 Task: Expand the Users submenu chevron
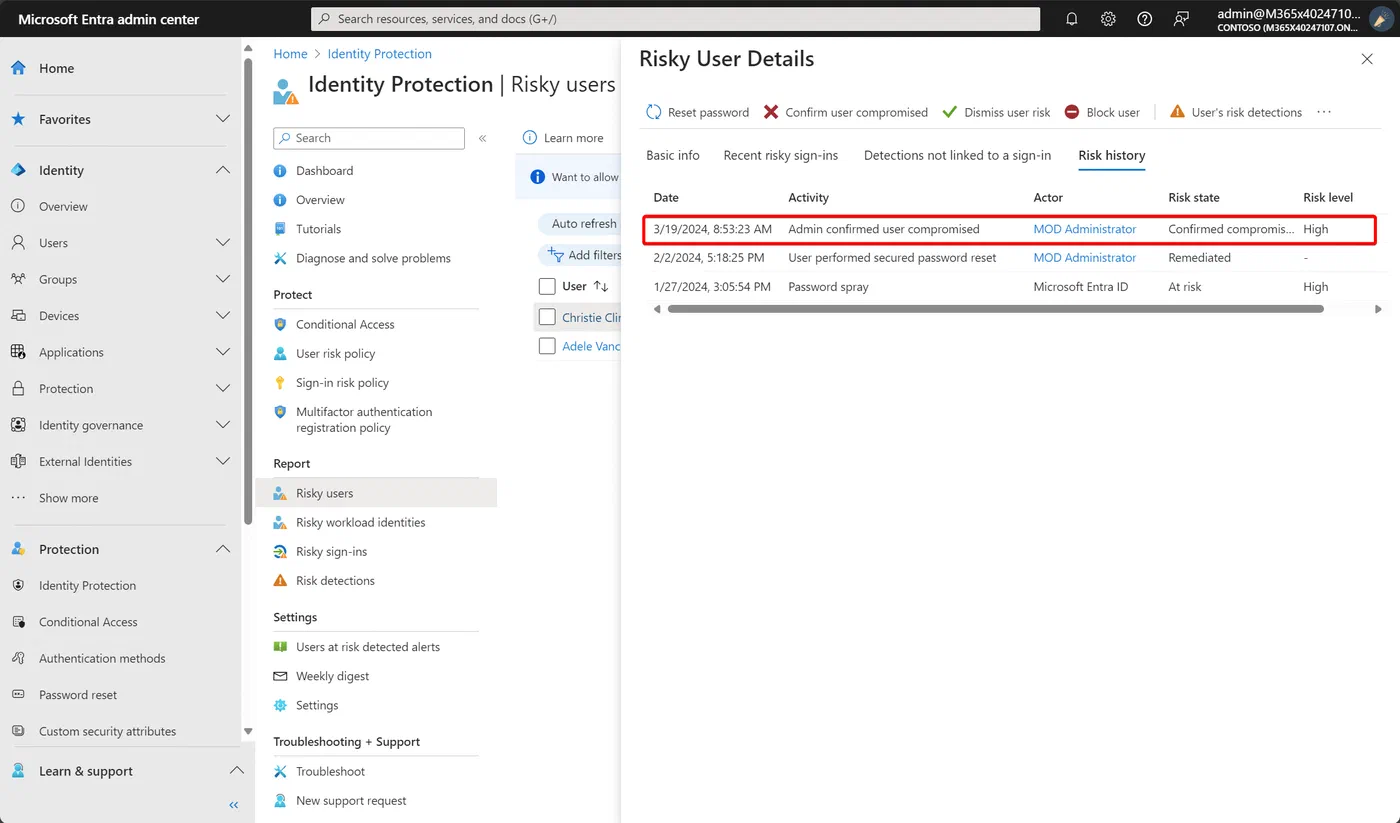click(223, 243)
